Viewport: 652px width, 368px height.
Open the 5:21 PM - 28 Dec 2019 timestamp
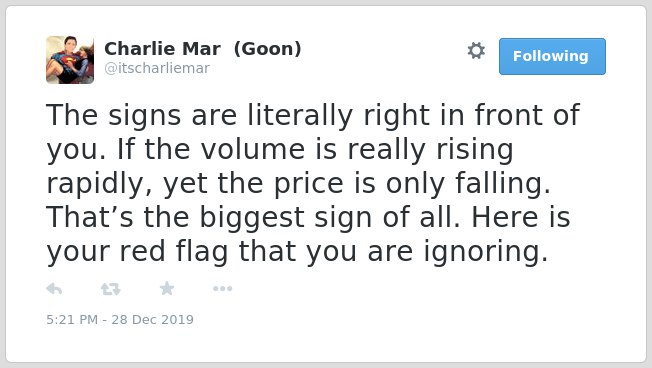pos(120,319)
